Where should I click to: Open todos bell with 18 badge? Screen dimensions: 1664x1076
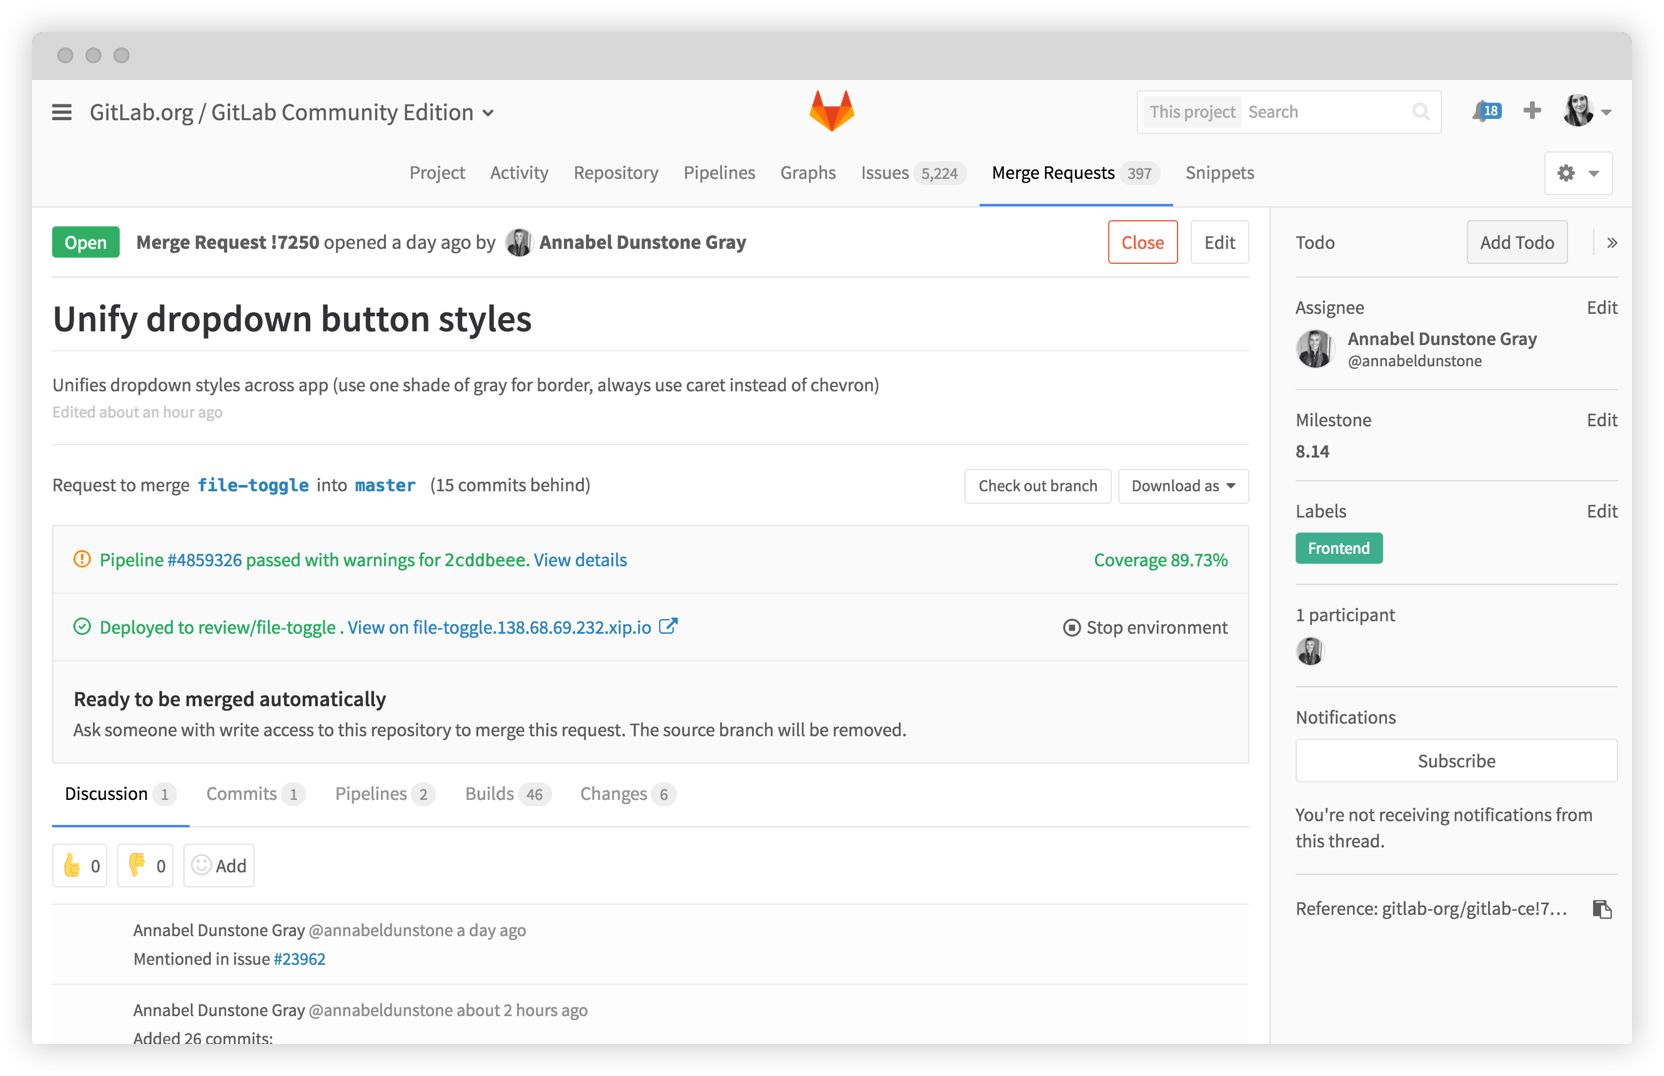(1486, 111)
